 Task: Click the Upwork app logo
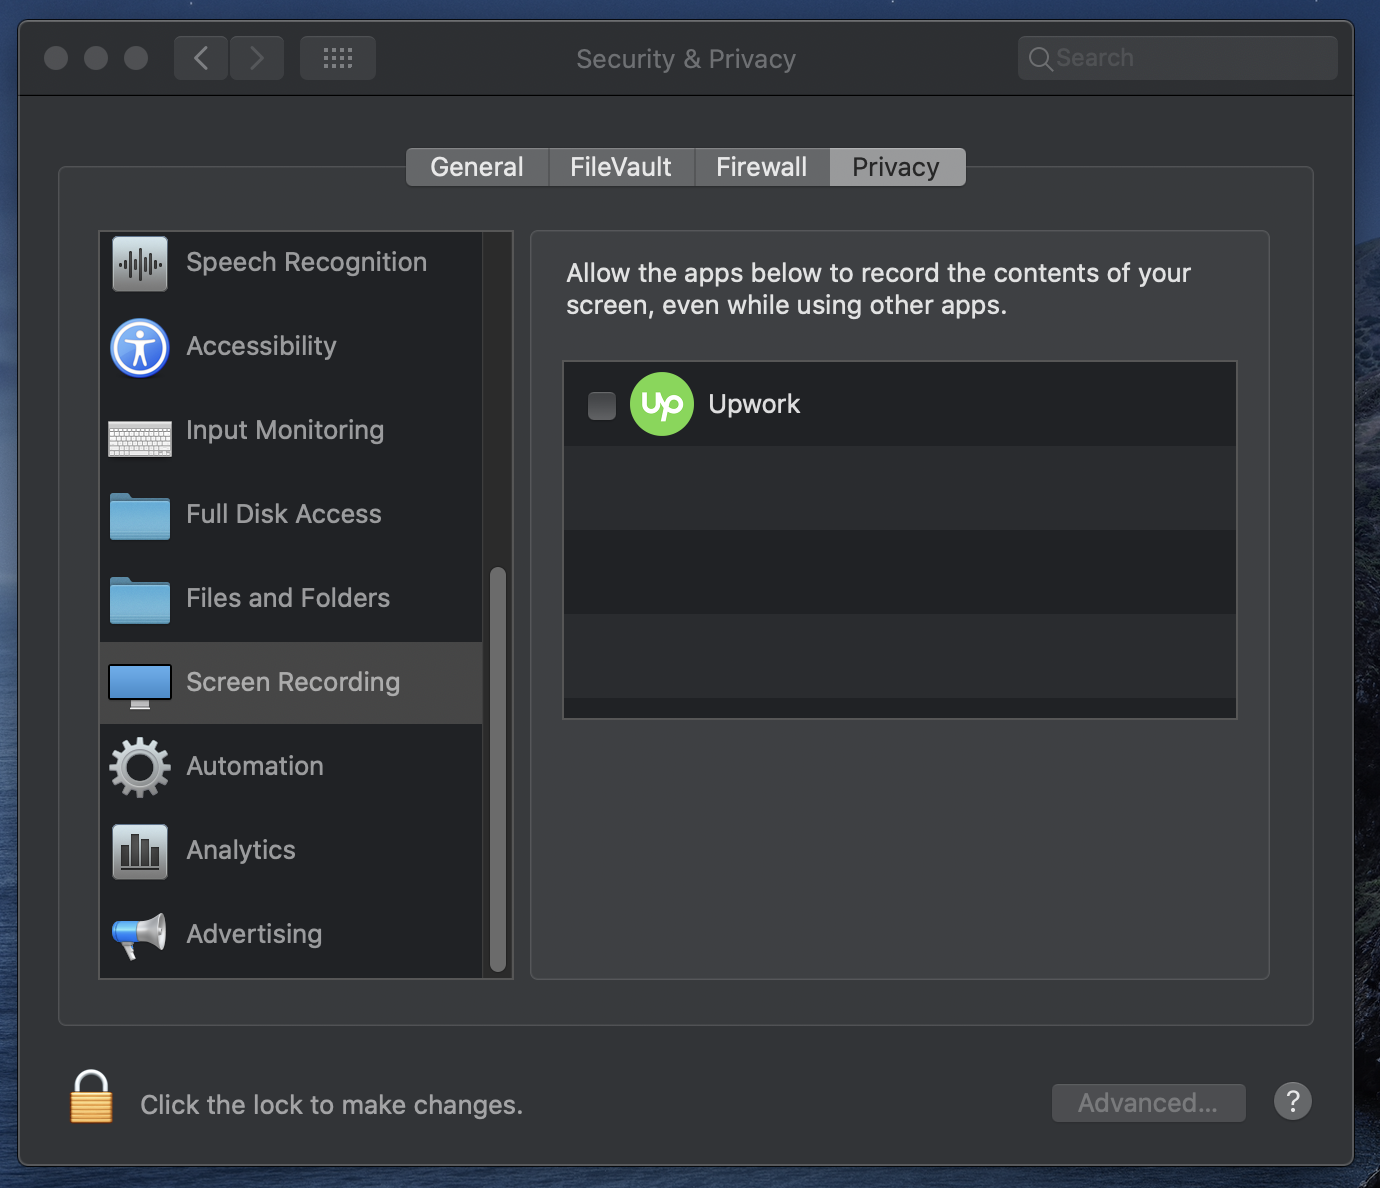click(x=661, y=404)
